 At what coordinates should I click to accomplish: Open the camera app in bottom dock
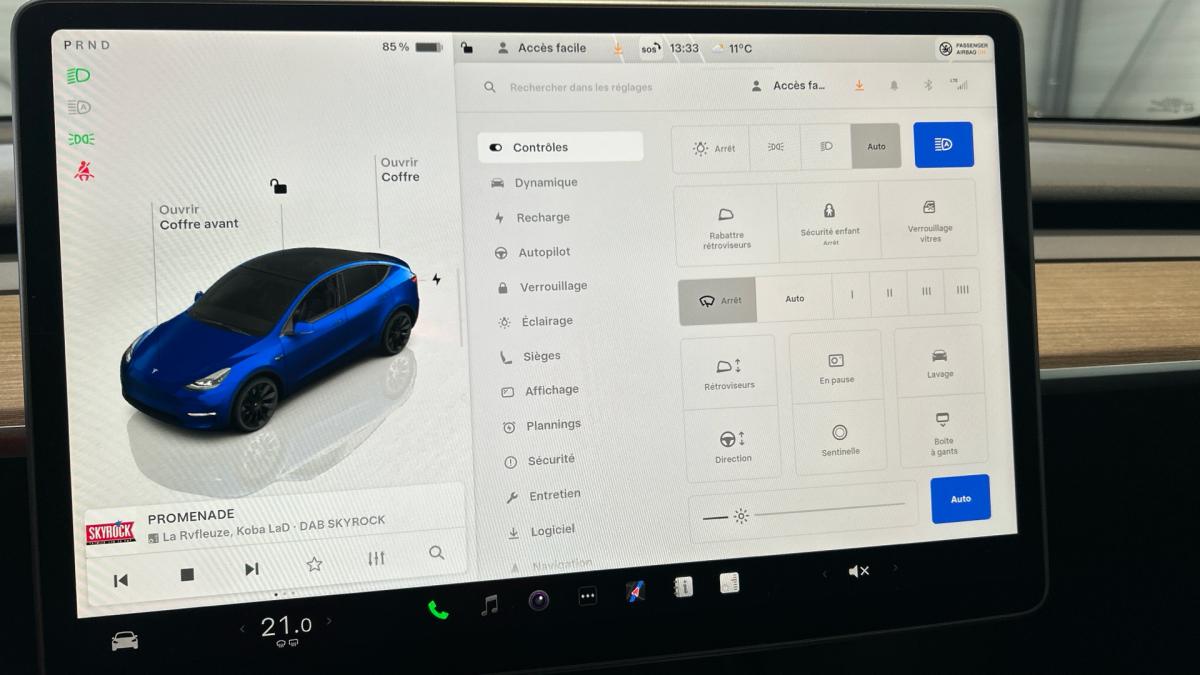[x=539, y=600]
